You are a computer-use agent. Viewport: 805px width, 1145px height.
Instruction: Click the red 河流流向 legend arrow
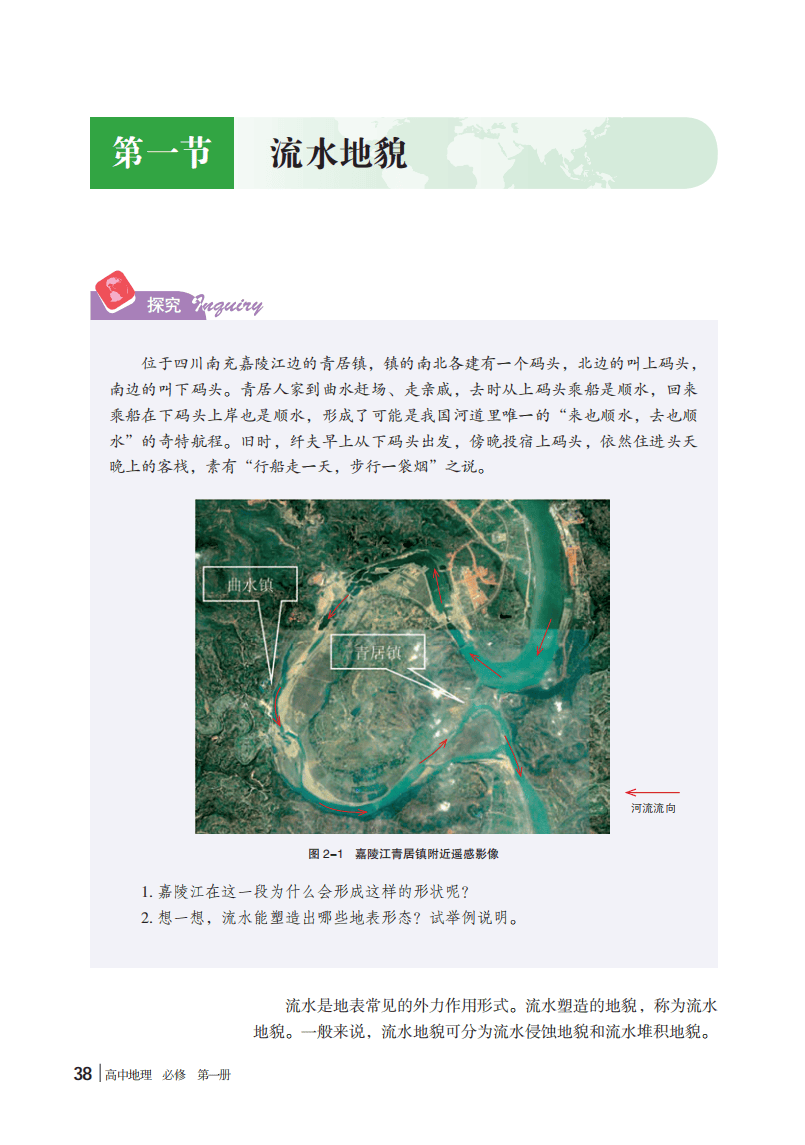(x=652, y=792)
